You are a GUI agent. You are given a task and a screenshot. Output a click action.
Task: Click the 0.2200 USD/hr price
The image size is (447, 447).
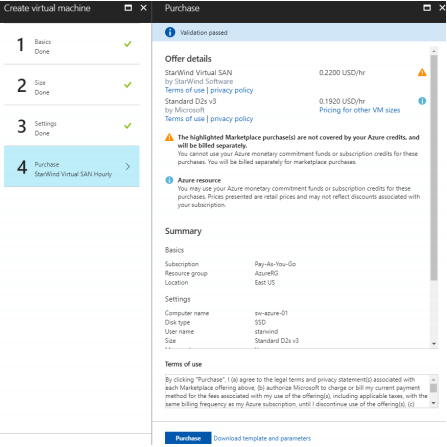[342, 72]
